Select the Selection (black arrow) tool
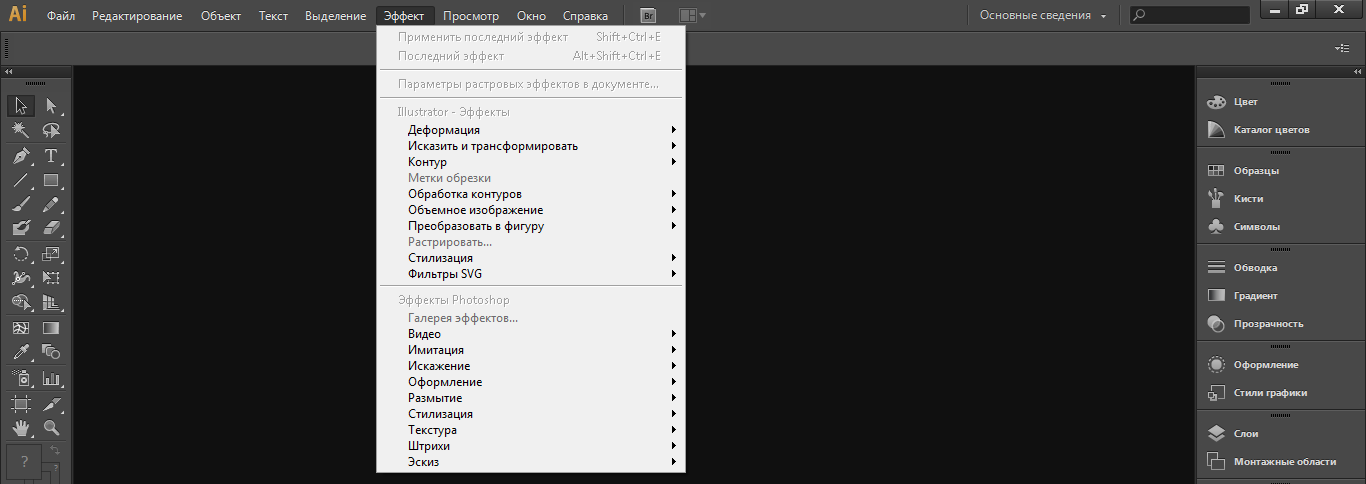This screenshot has height=484, width=1366. [x=21, y=105]
